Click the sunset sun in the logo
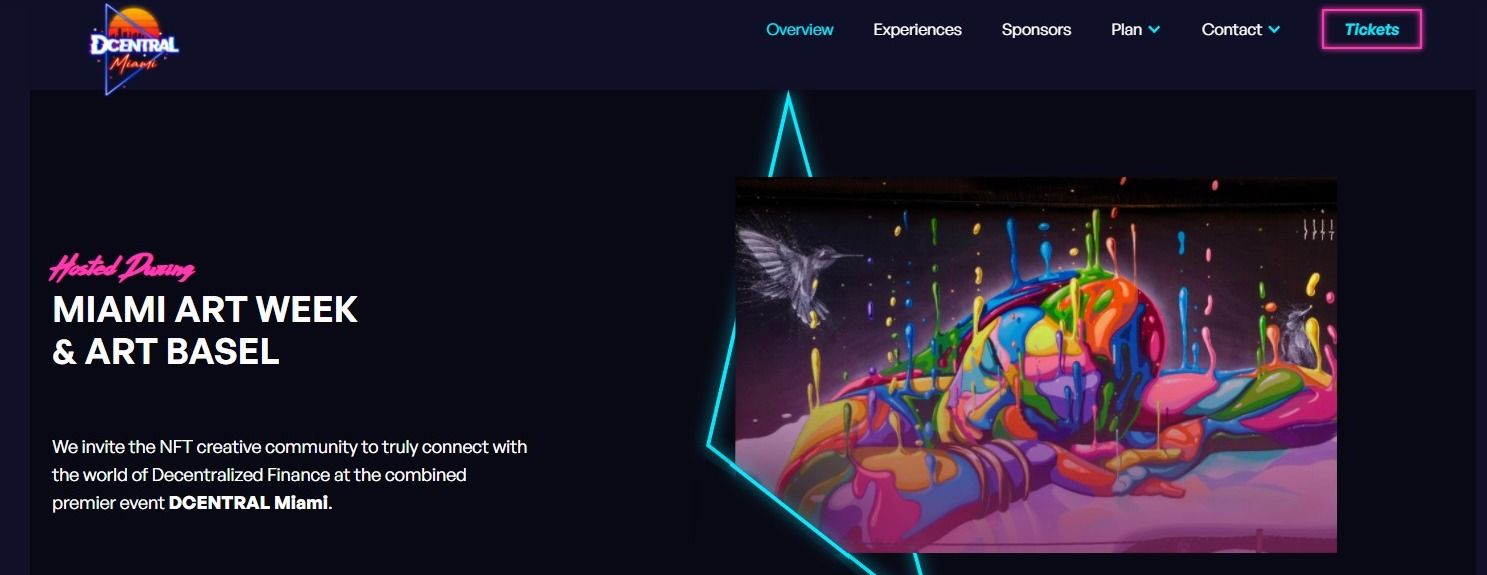The image size is (1487, 575). (134, 22)
